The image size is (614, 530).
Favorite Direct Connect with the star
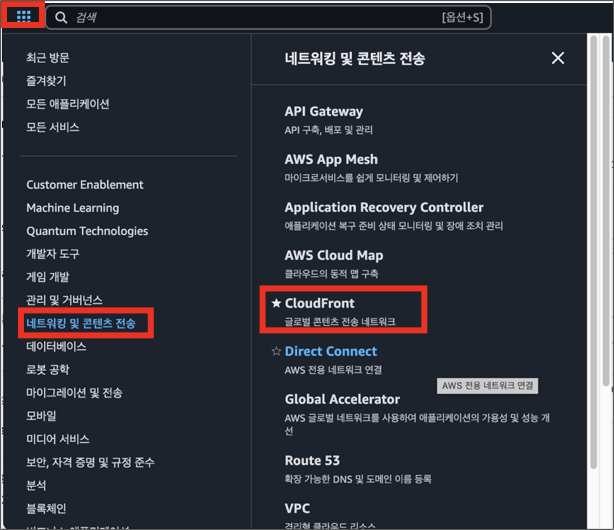click(x=276, y=351)
